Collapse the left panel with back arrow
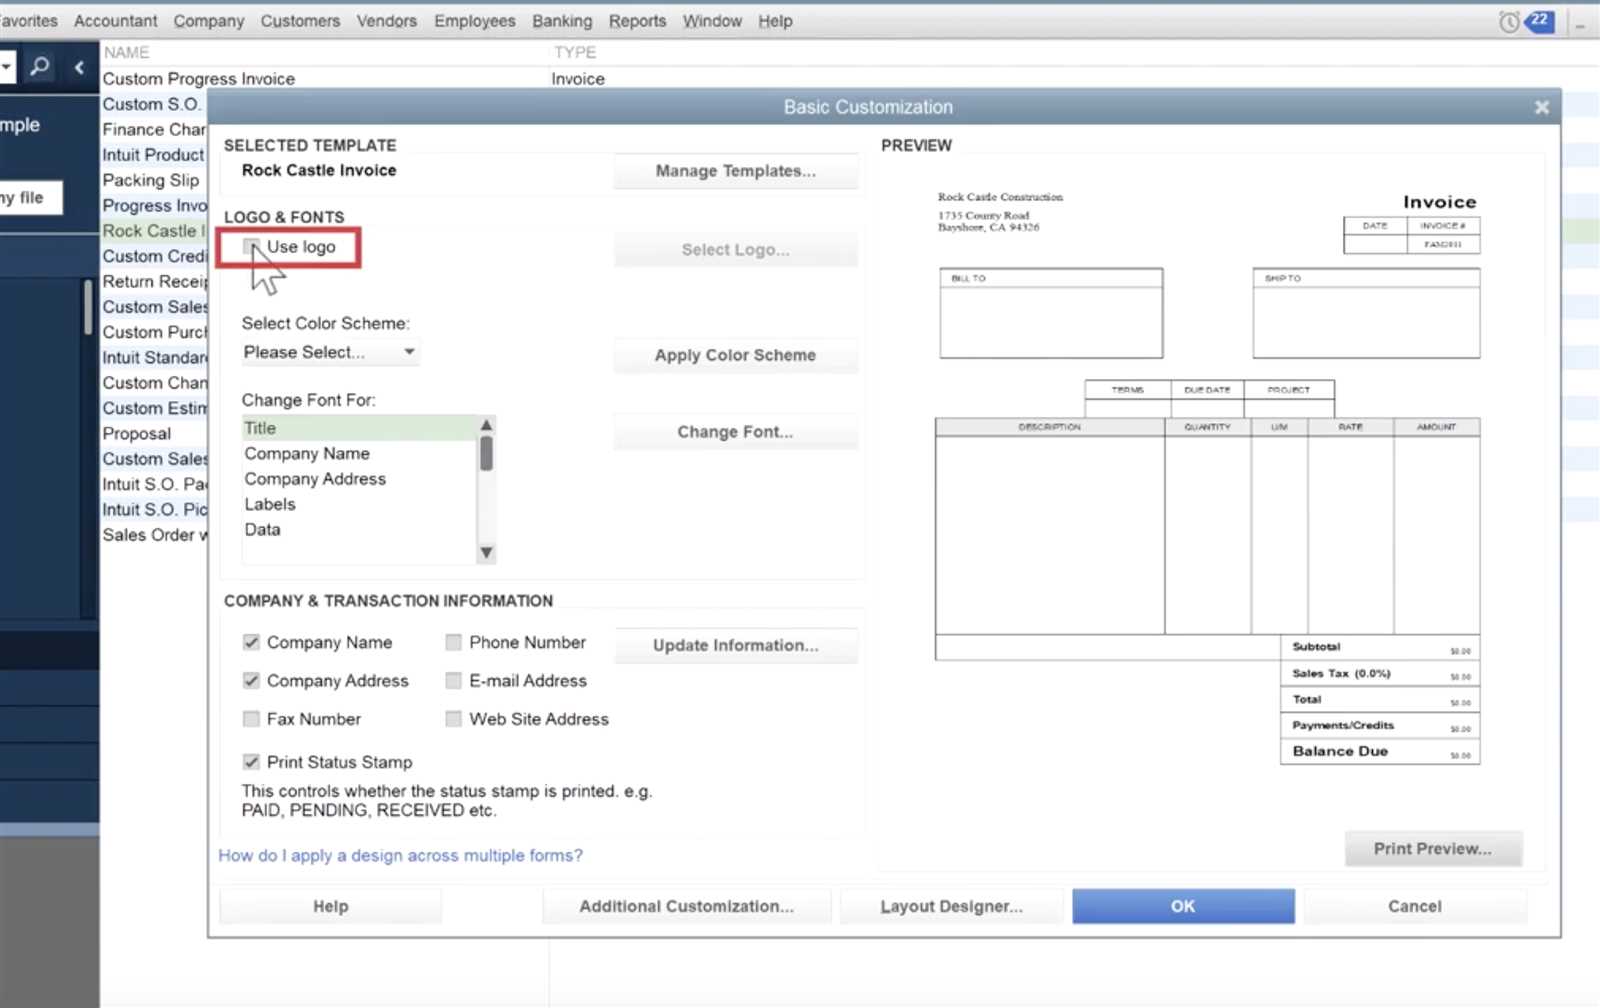This screenshot has width=1600, height=1008. (x=79, y=67)
